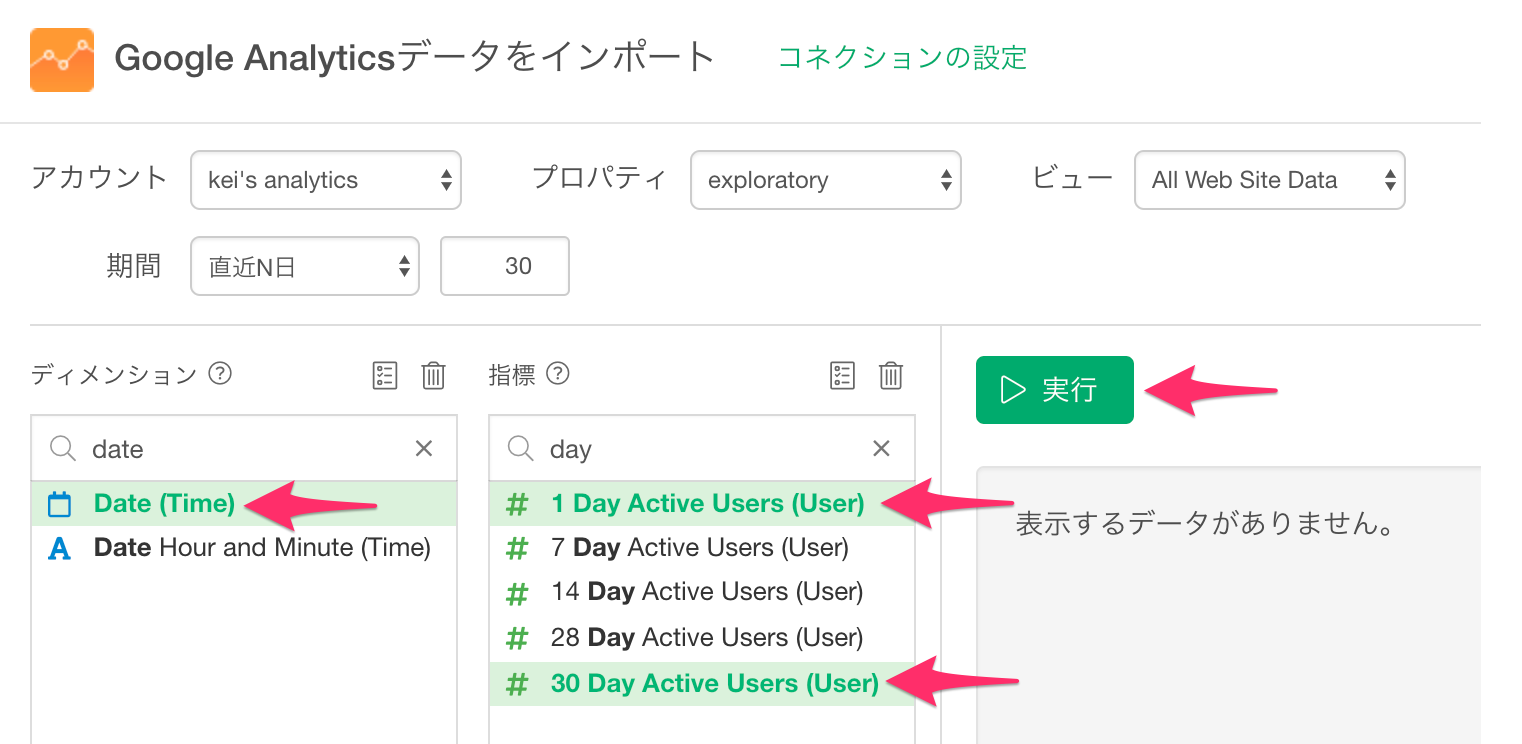1522x744 pixels.
Task: Click the calendar icon beside Date (Time)
Action: pos(60,504)
